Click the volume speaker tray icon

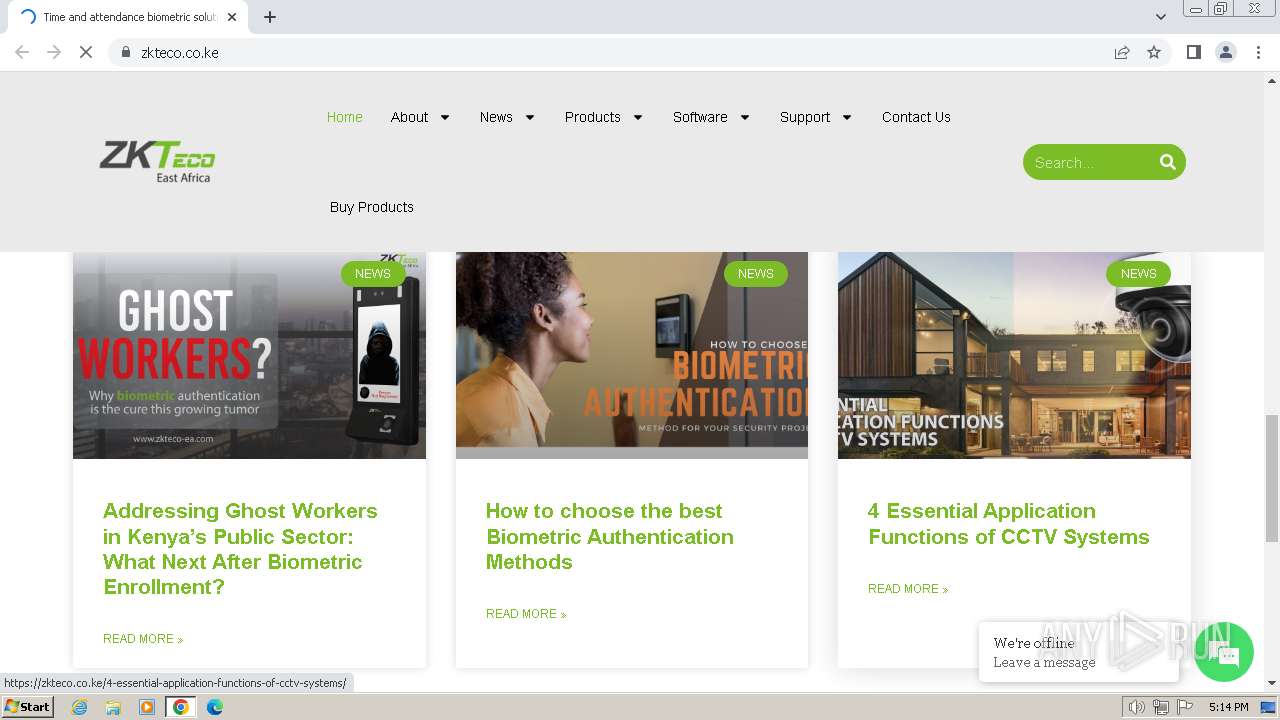pos(1137,707)
